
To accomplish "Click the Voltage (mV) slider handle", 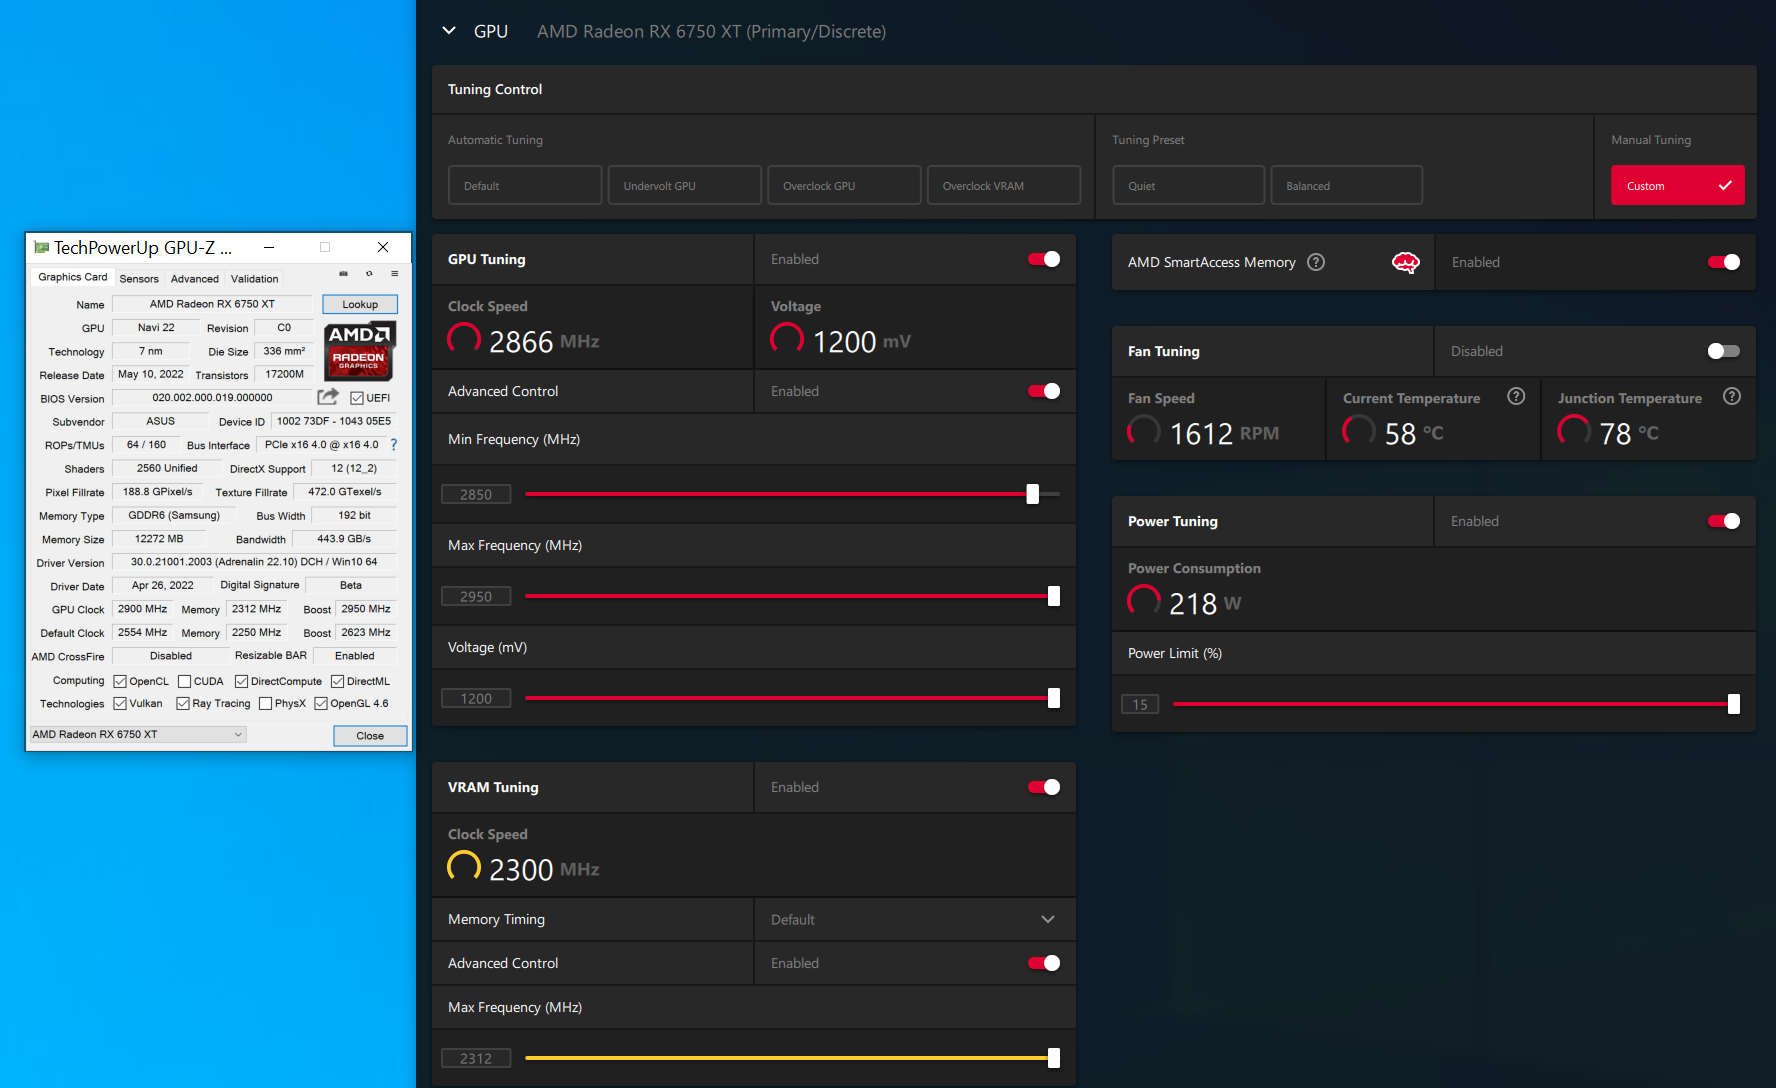I will (x=1054, y=698).
